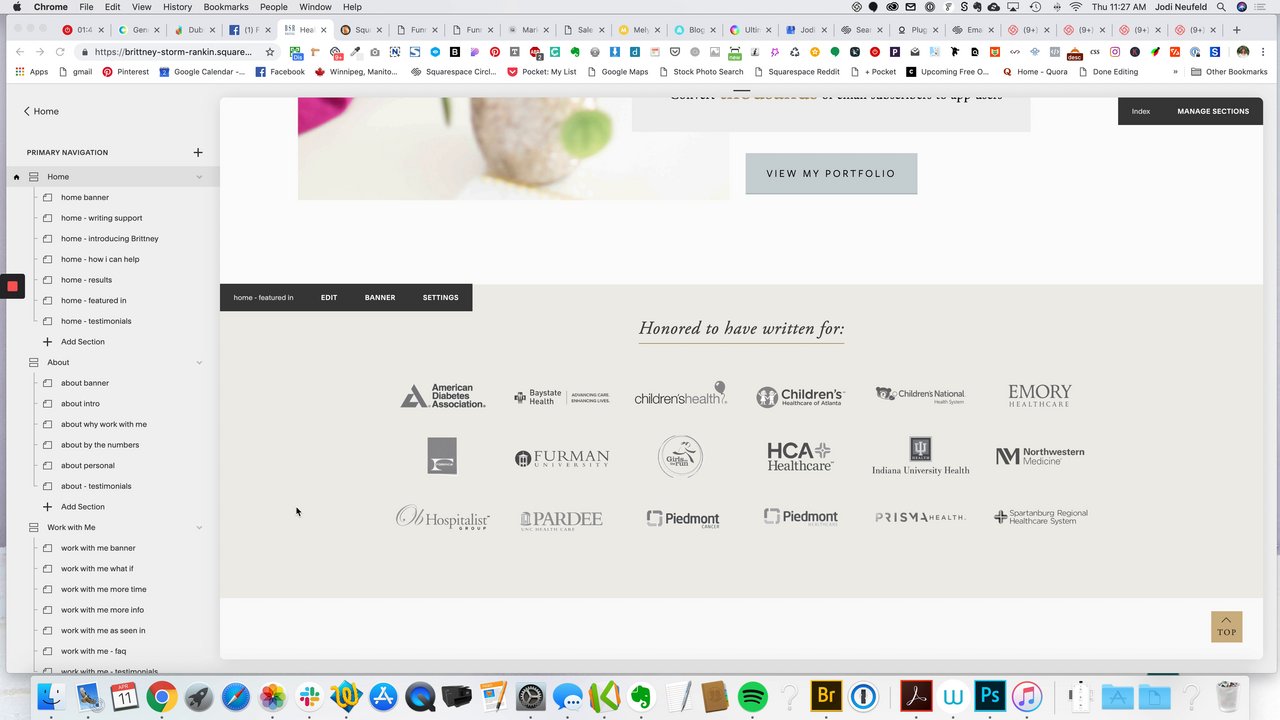Collapse the Home index in navigation
The image size is (1280, 720).
tap(199, 177)
